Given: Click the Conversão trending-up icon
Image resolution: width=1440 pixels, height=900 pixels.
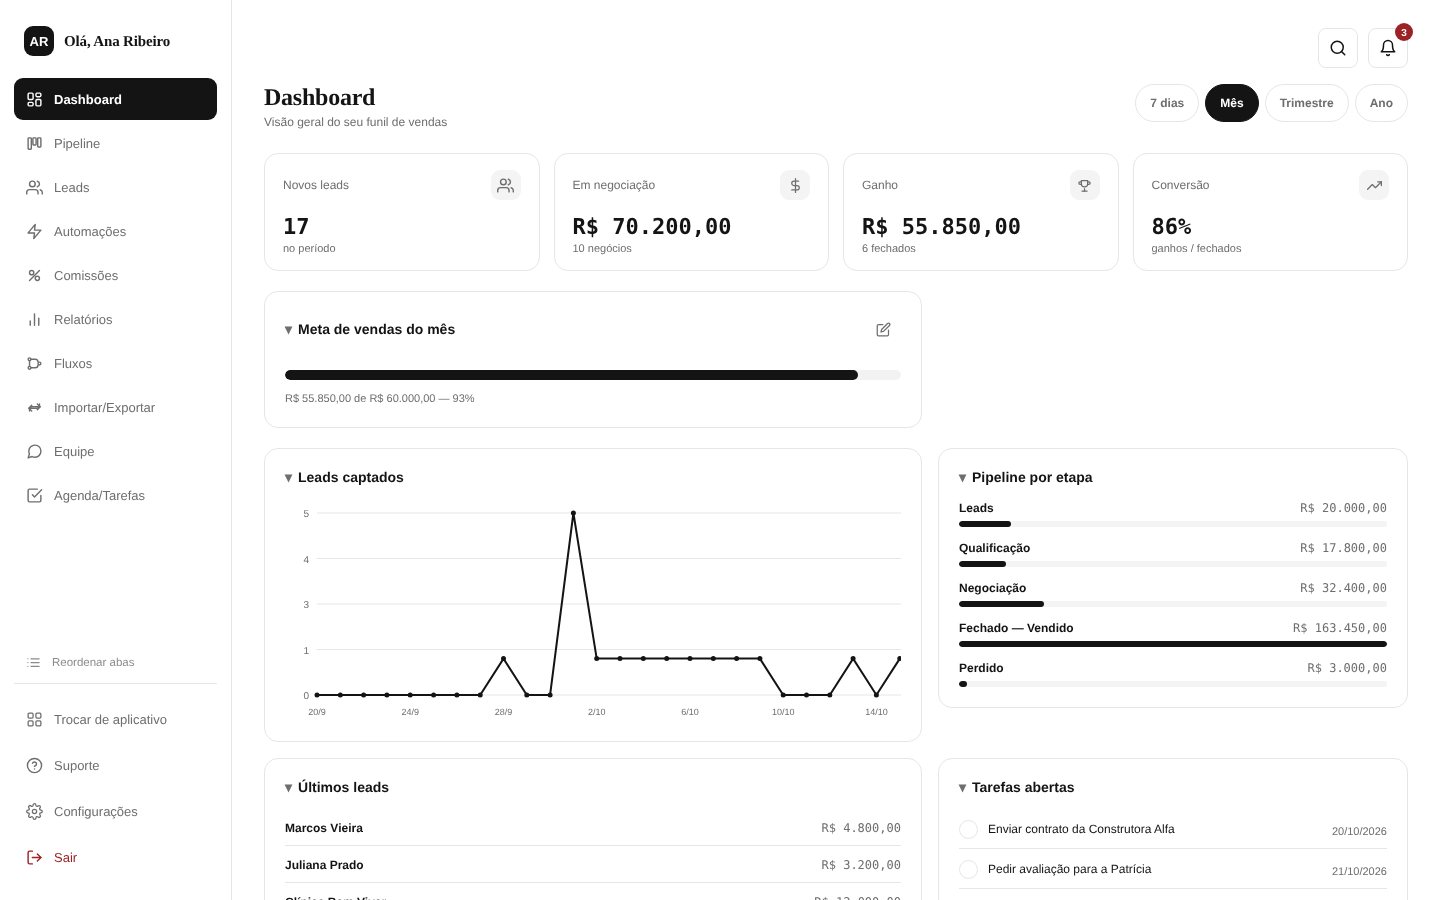Looking at the screenshot, I should pyautogui.click(x=1374, y=185).
